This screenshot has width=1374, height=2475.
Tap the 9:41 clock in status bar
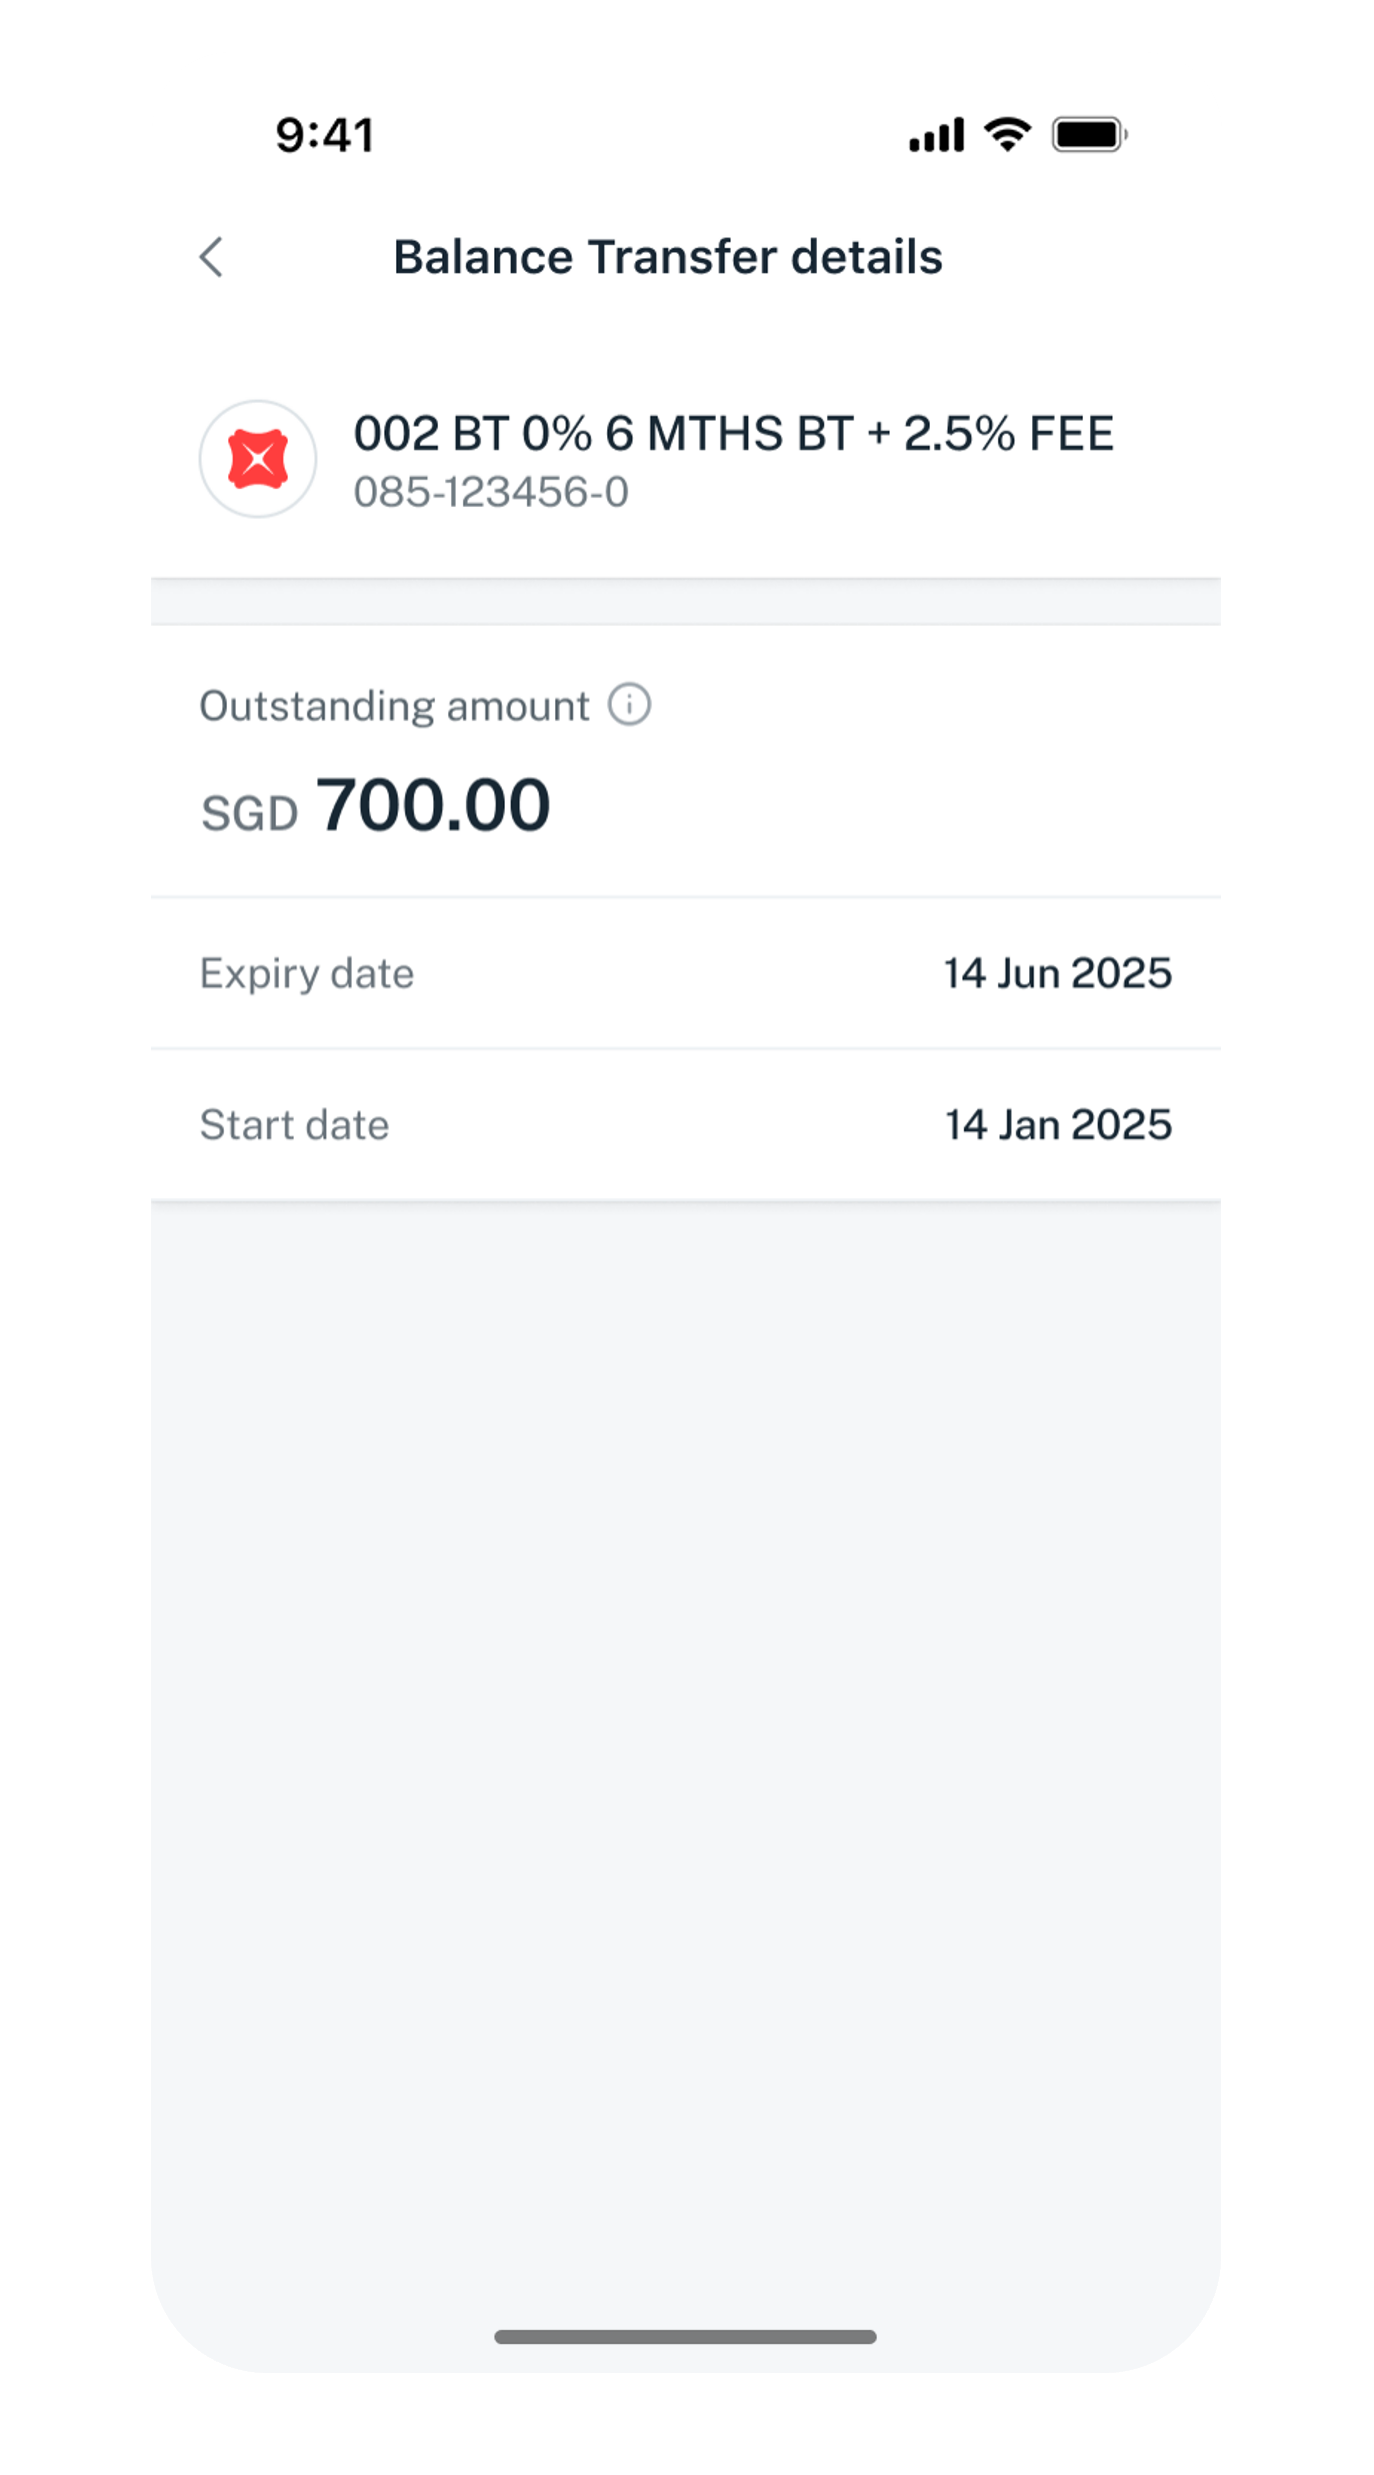click(x=325, y=135)
